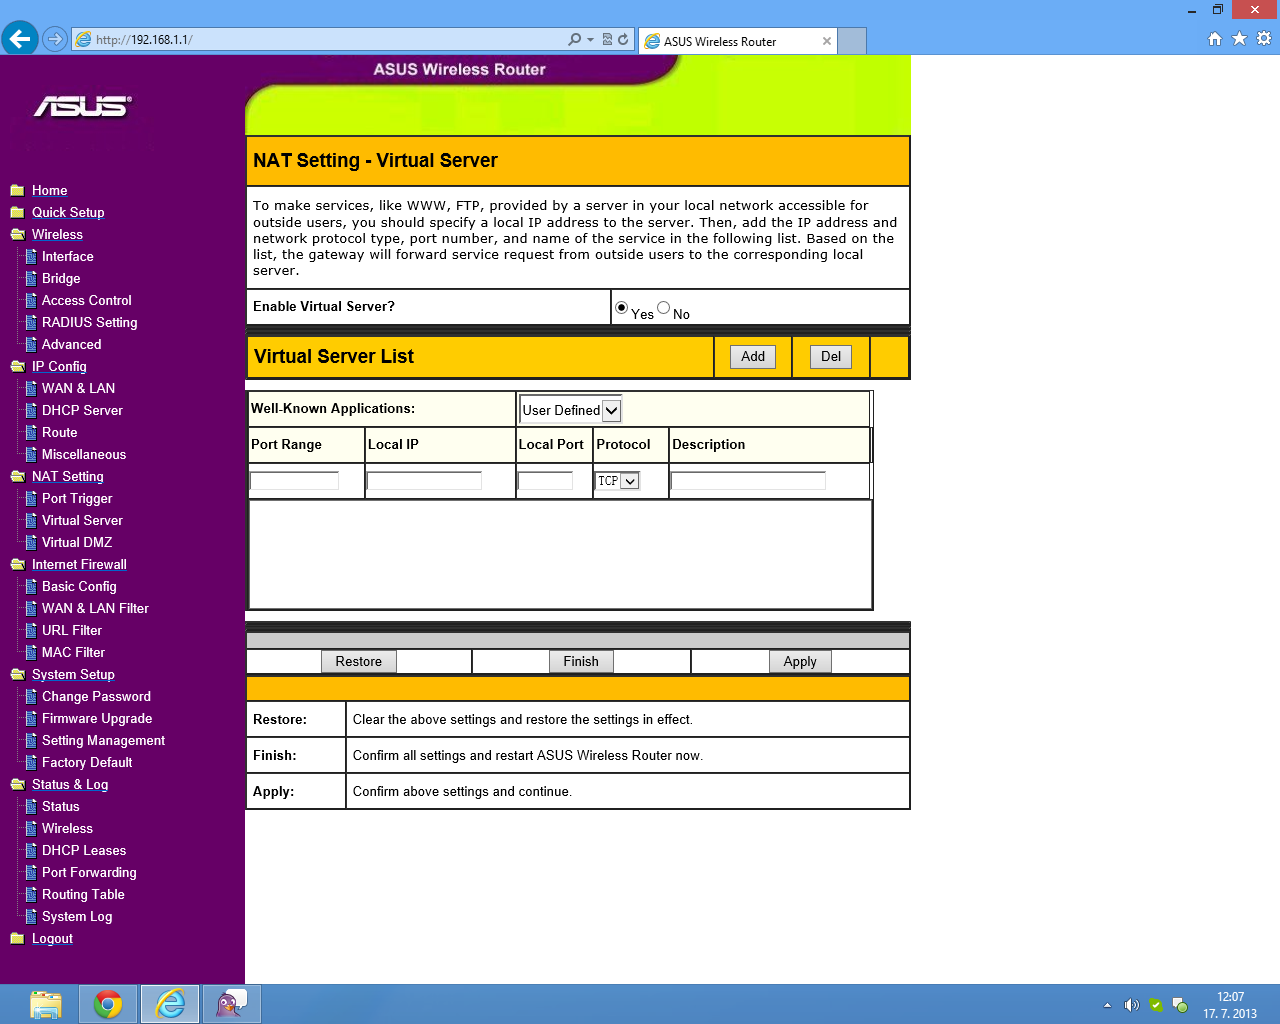Screen dimensions: 1280x1024
Task: Open File Explorer from the taskbar
Action: pos(46,1004)
